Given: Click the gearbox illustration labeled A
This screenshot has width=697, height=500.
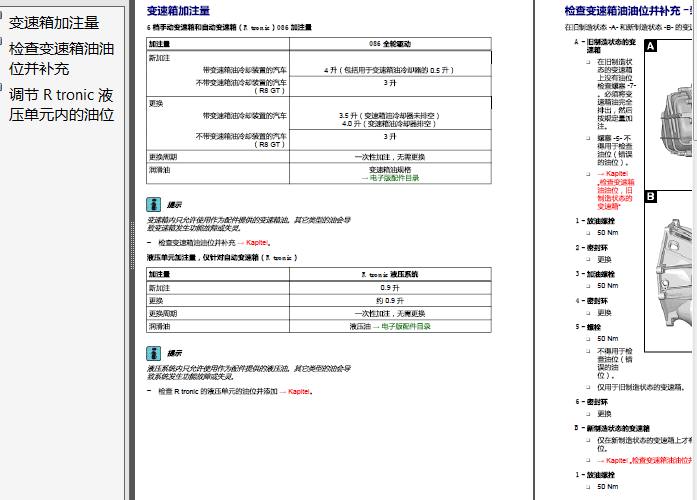Looking at the screenshot, I should point(671,115).
